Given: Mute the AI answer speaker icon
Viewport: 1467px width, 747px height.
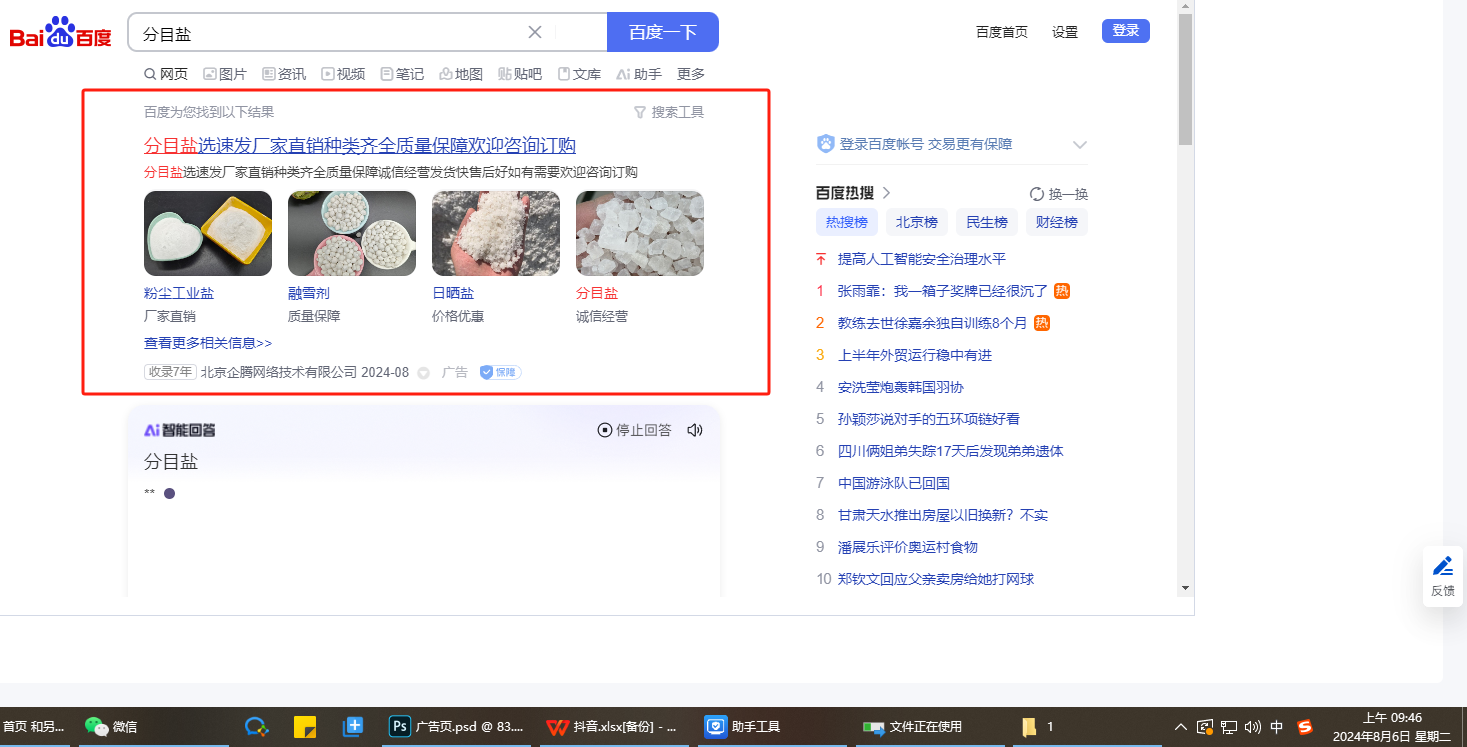Looking at the screenshot, I should (695, 430).
